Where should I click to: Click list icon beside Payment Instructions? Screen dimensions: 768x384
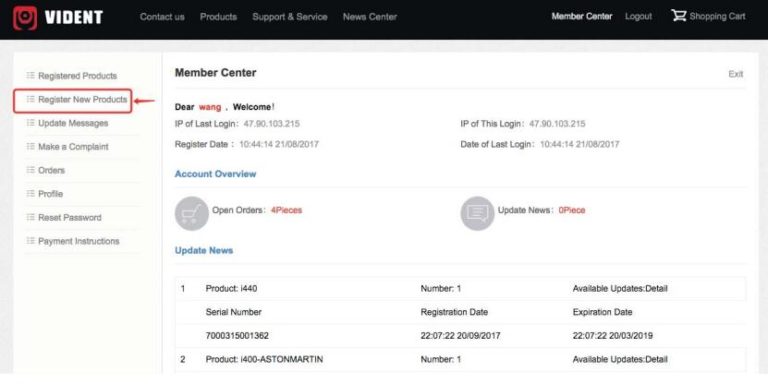pyautogui.click(x=30, y=240)
